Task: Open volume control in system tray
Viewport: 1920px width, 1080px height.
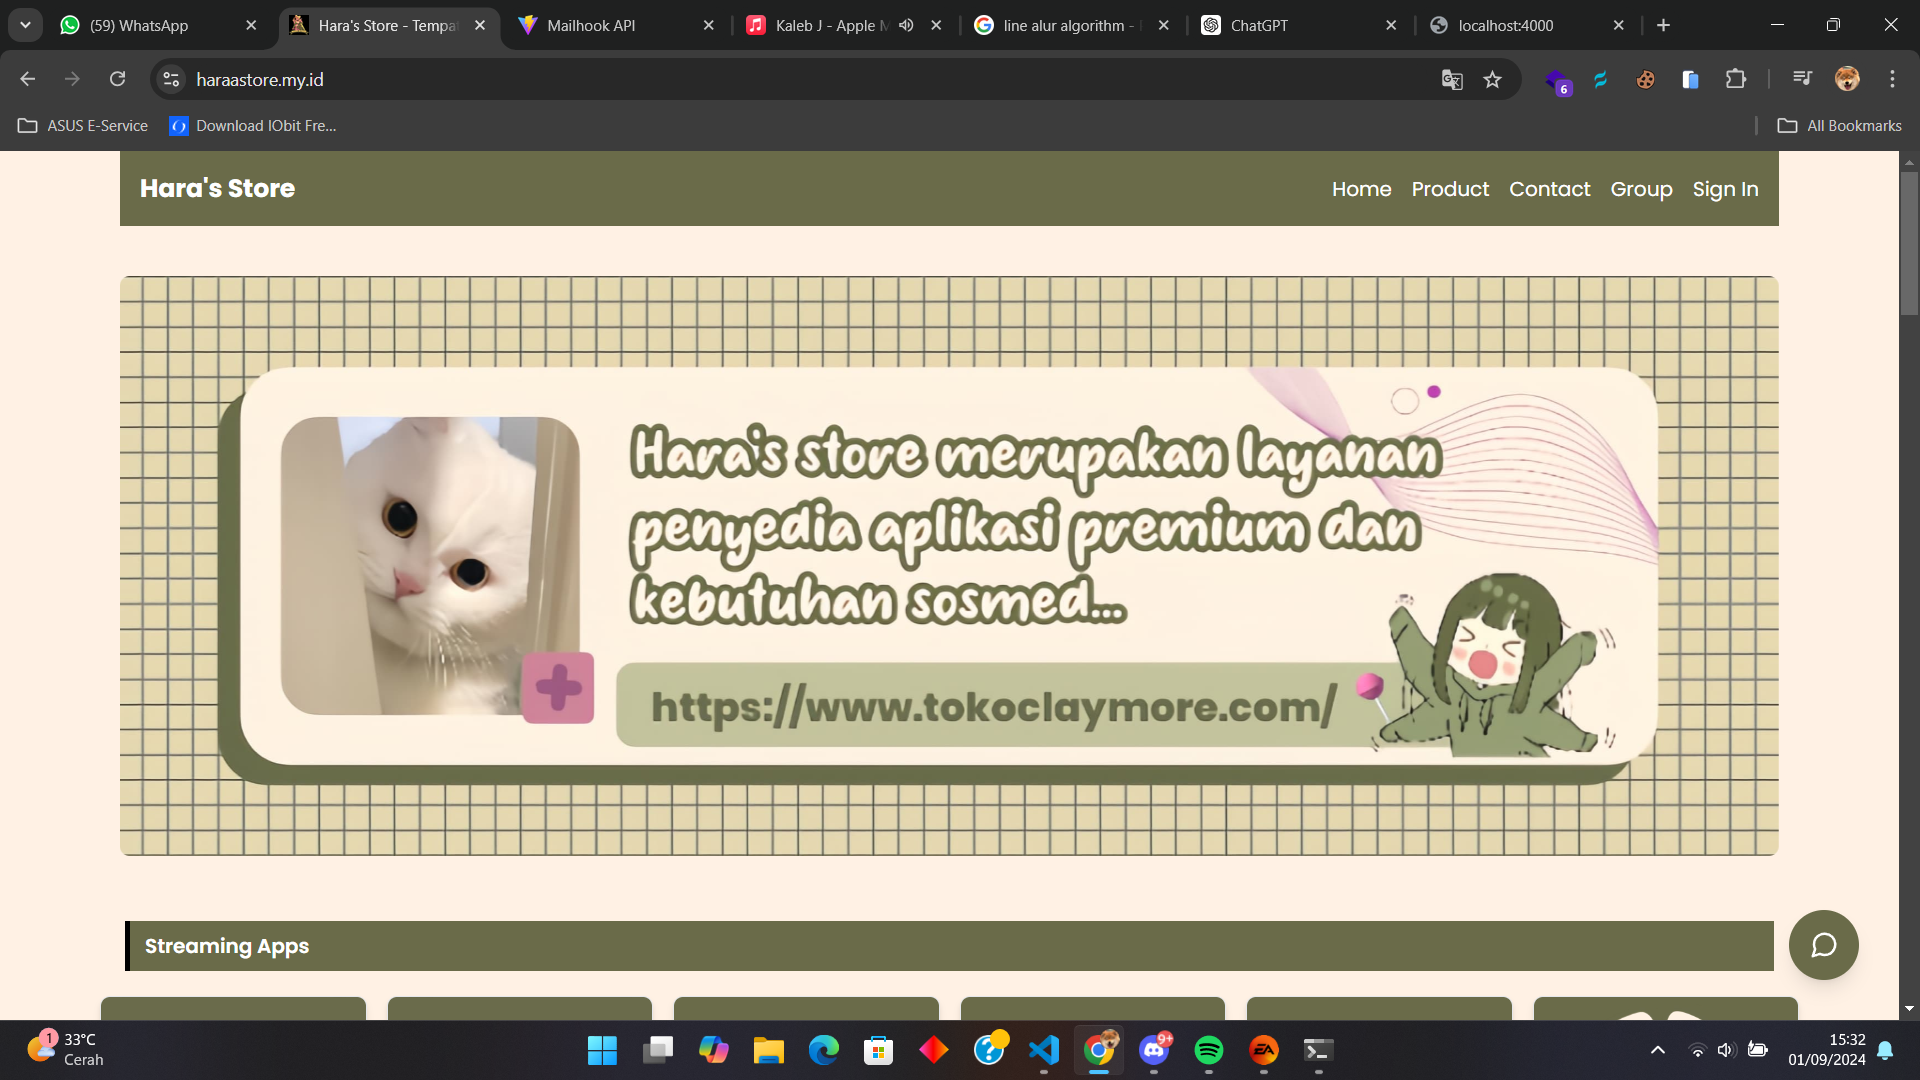Action: 1726,1050
